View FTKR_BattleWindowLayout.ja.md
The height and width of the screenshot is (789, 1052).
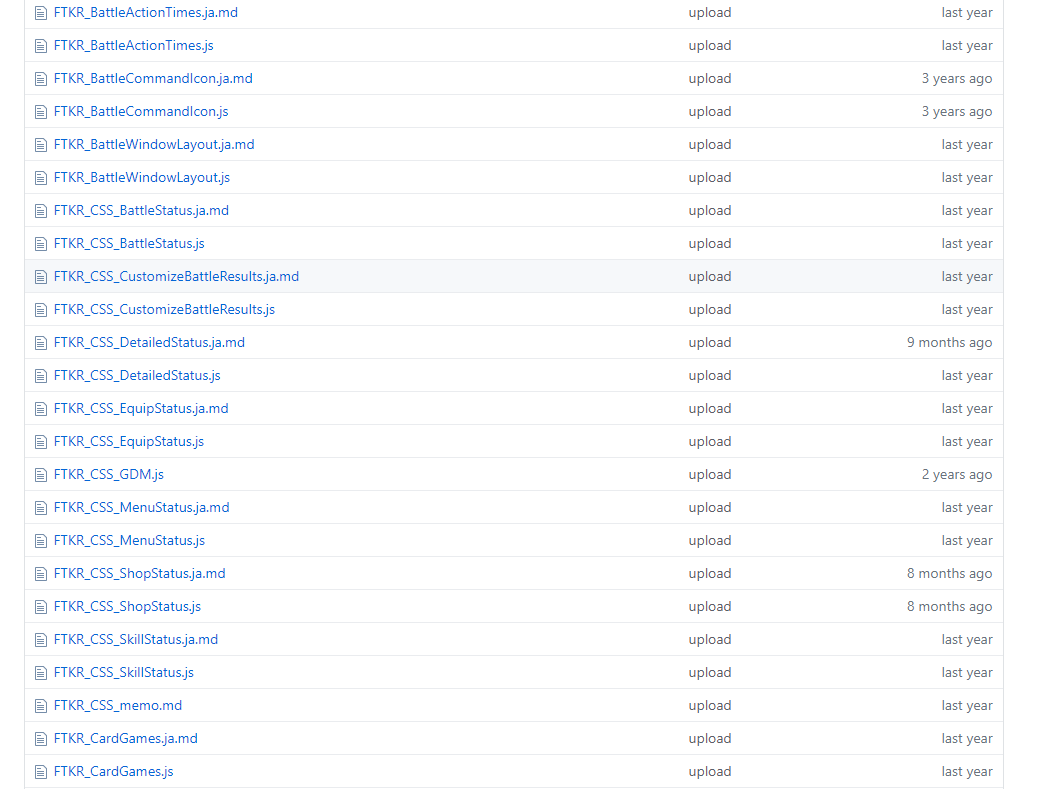[x=154, y=144]
